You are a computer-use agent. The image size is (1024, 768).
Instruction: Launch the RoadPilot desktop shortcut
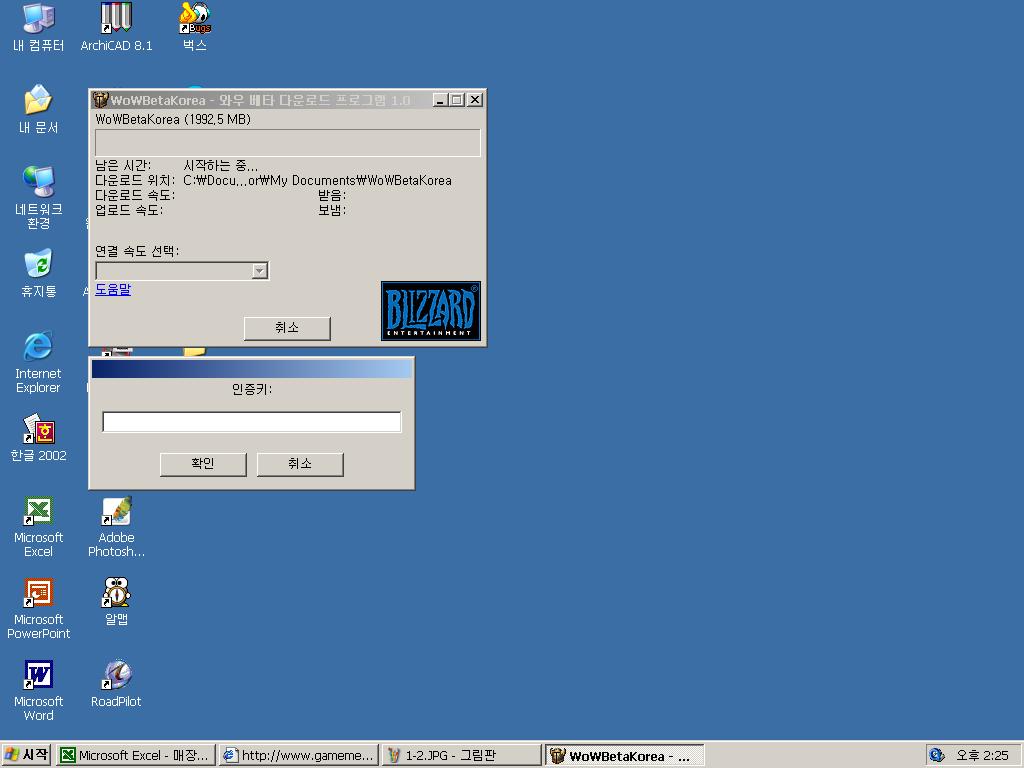116,677
